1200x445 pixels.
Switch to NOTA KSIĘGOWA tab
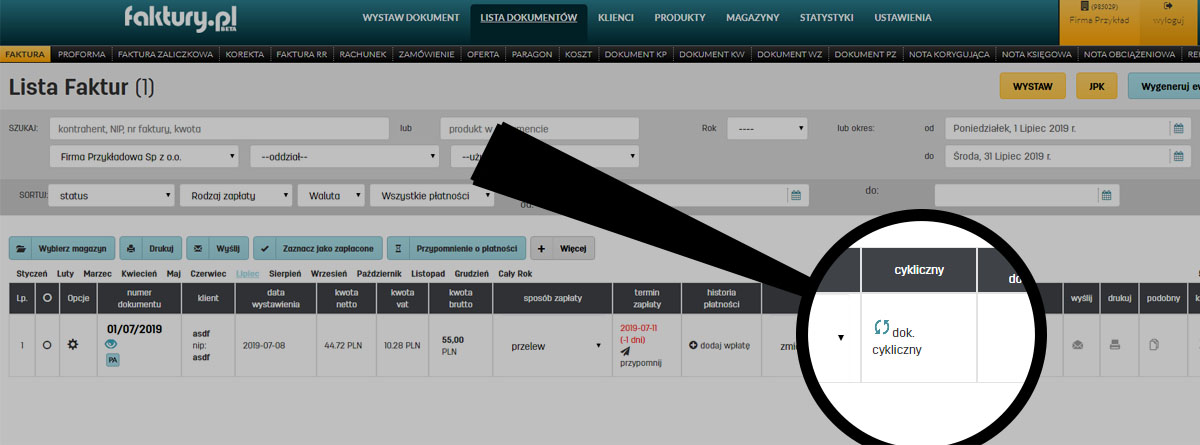tap(1037, 54)
